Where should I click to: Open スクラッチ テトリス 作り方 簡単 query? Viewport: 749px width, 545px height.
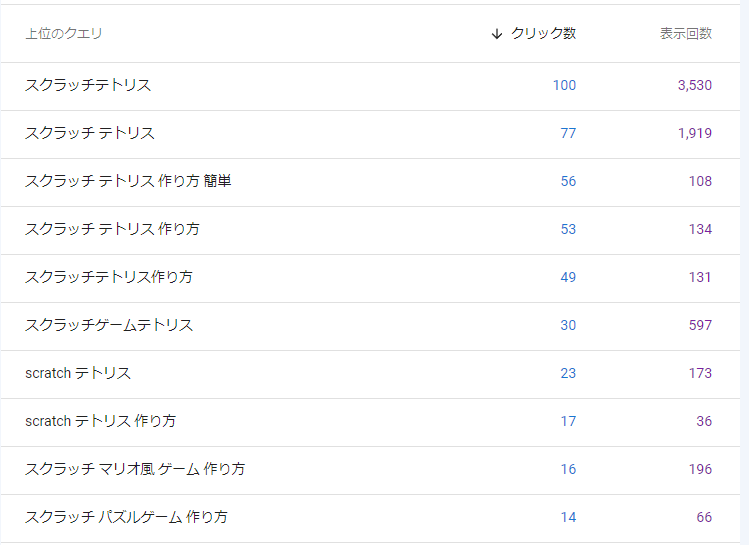tap(128, 182)
